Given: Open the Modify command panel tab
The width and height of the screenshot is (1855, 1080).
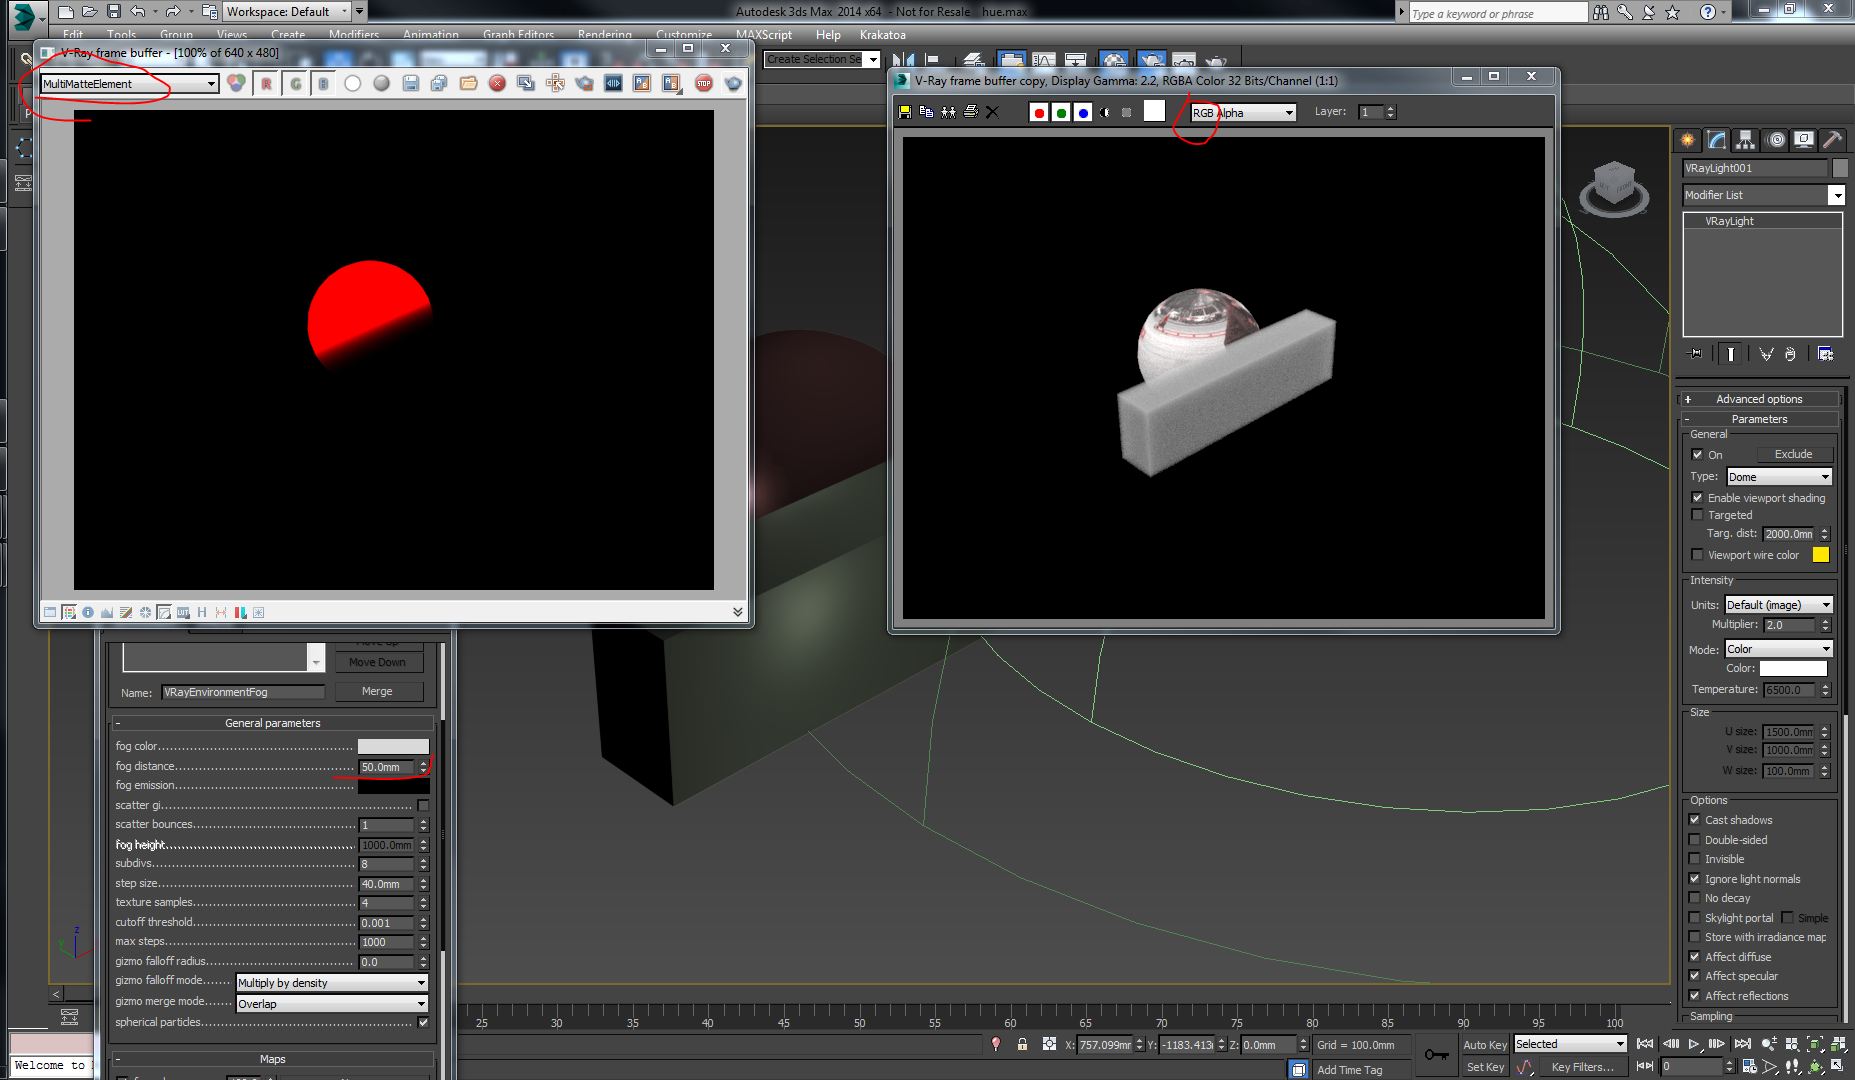Looking at the screenshot, I should tap(1716, 140).
